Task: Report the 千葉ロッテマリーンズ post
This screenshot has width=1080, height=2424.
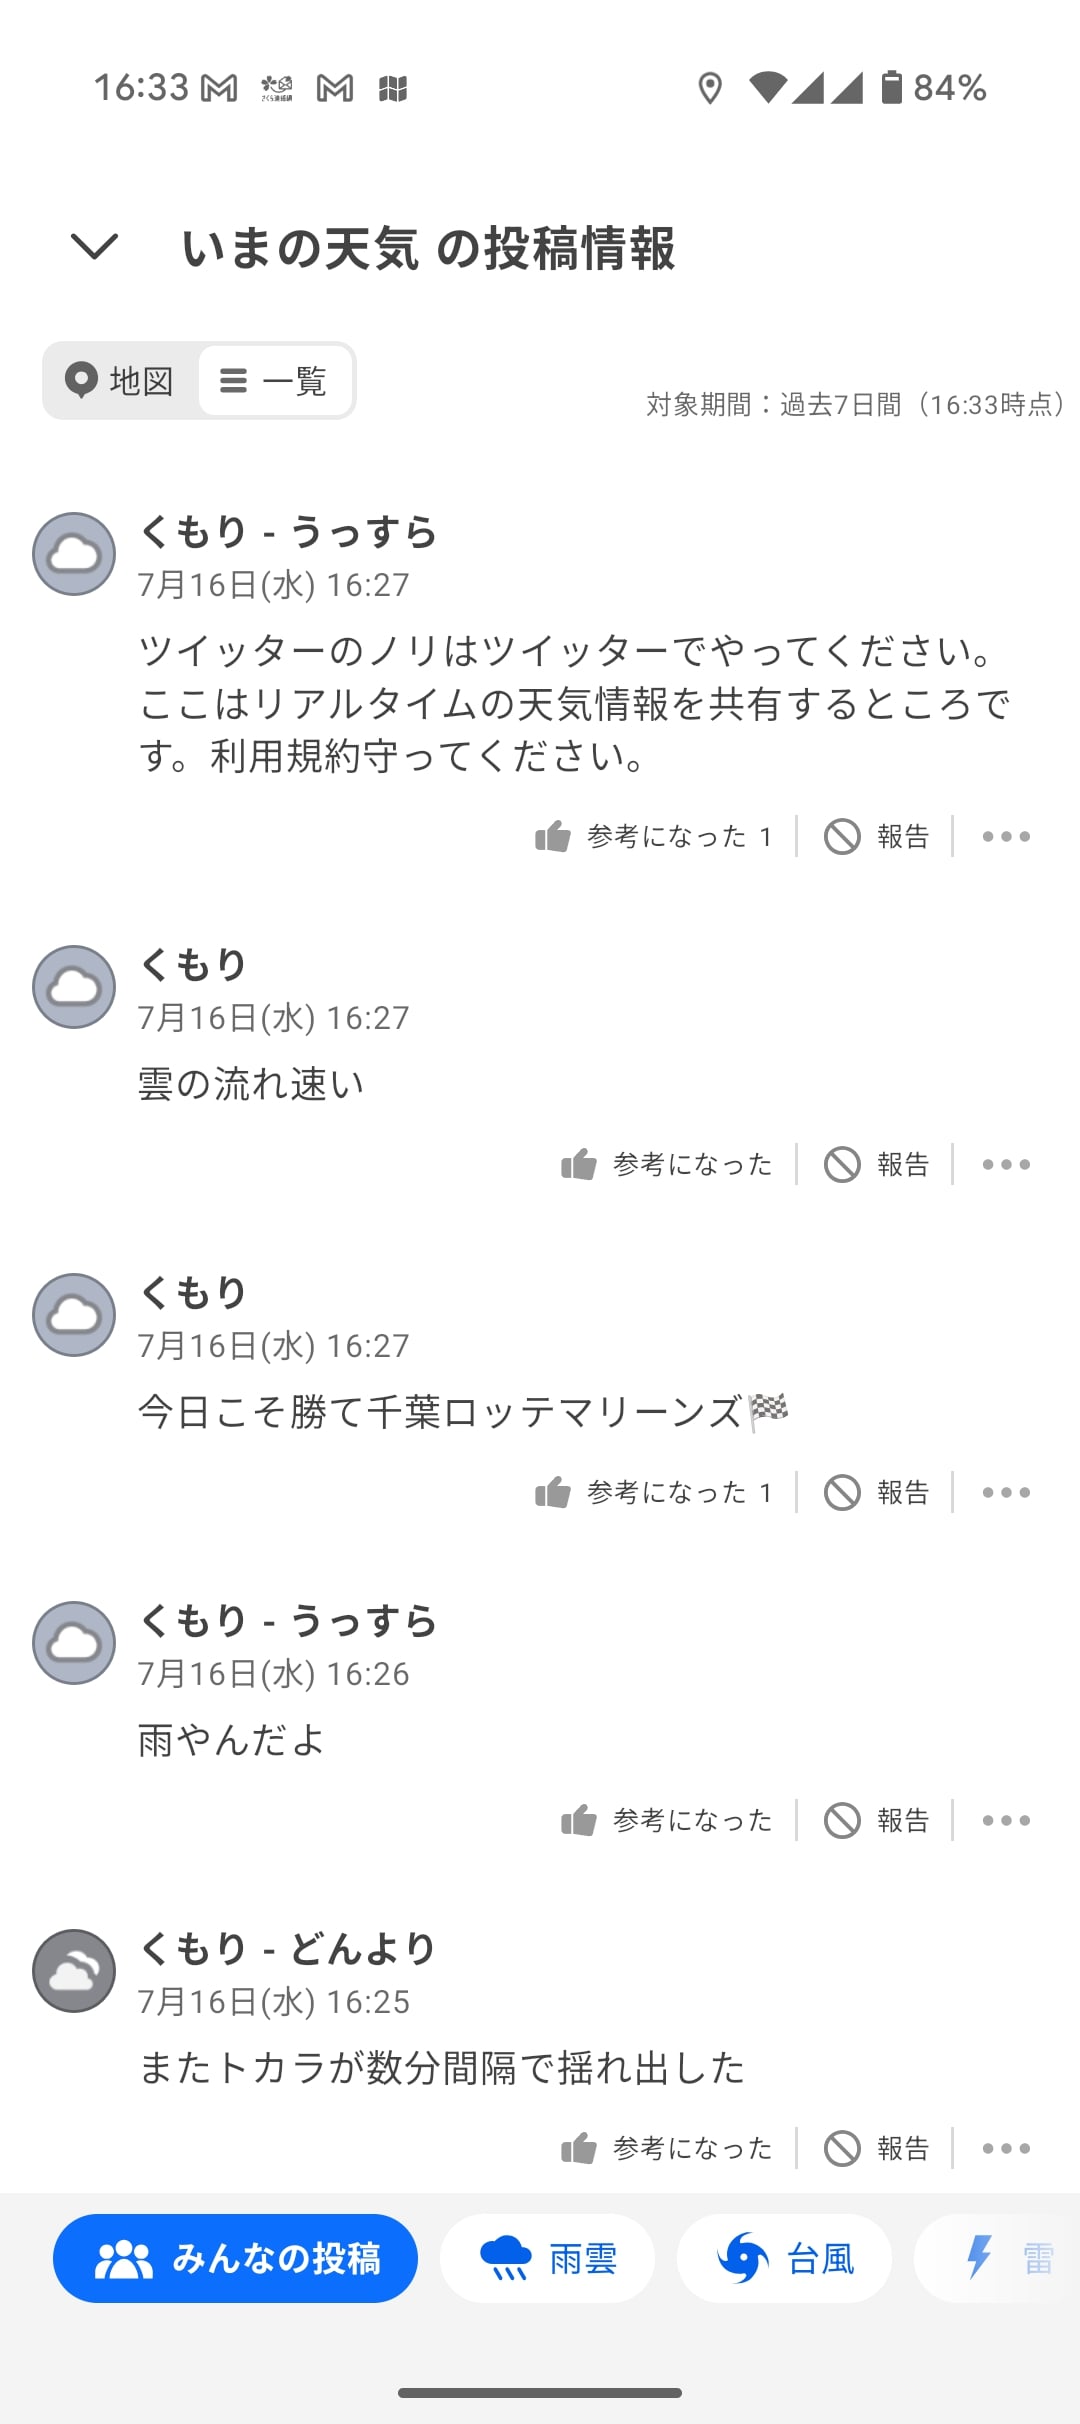Action: pos(876,1492)
